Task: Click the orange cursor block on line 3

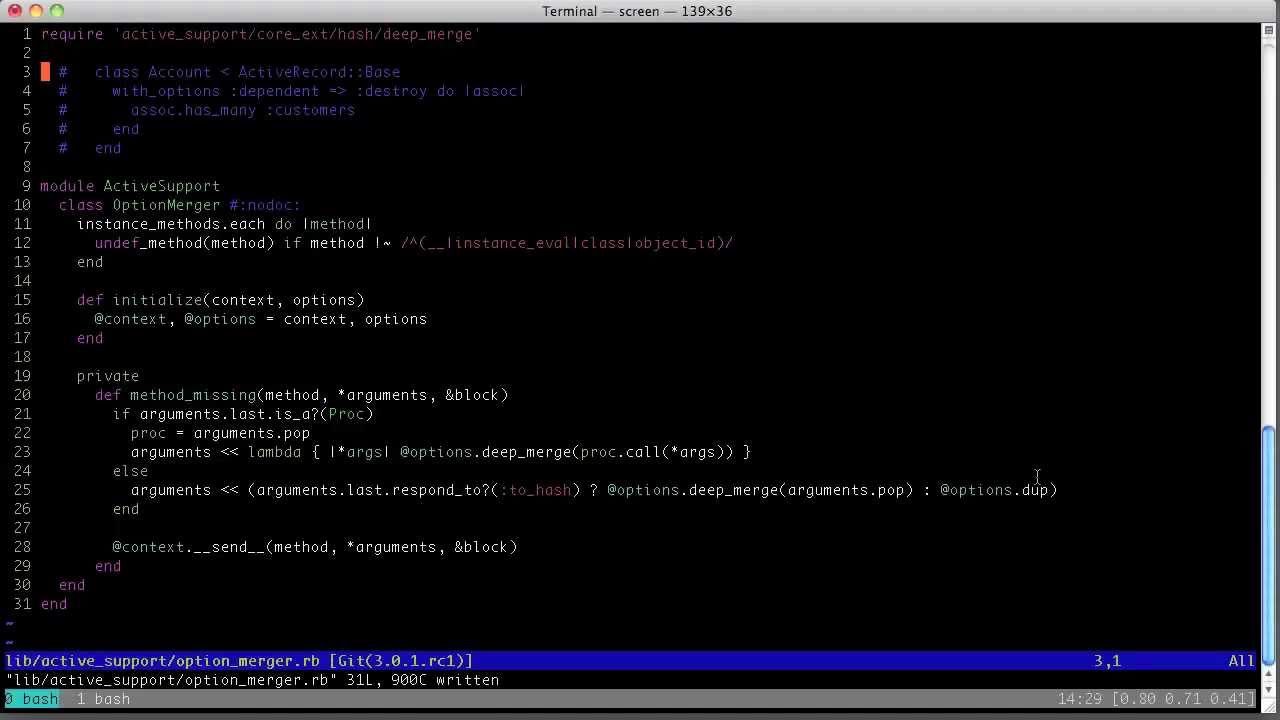Action: tap(45, 72)
